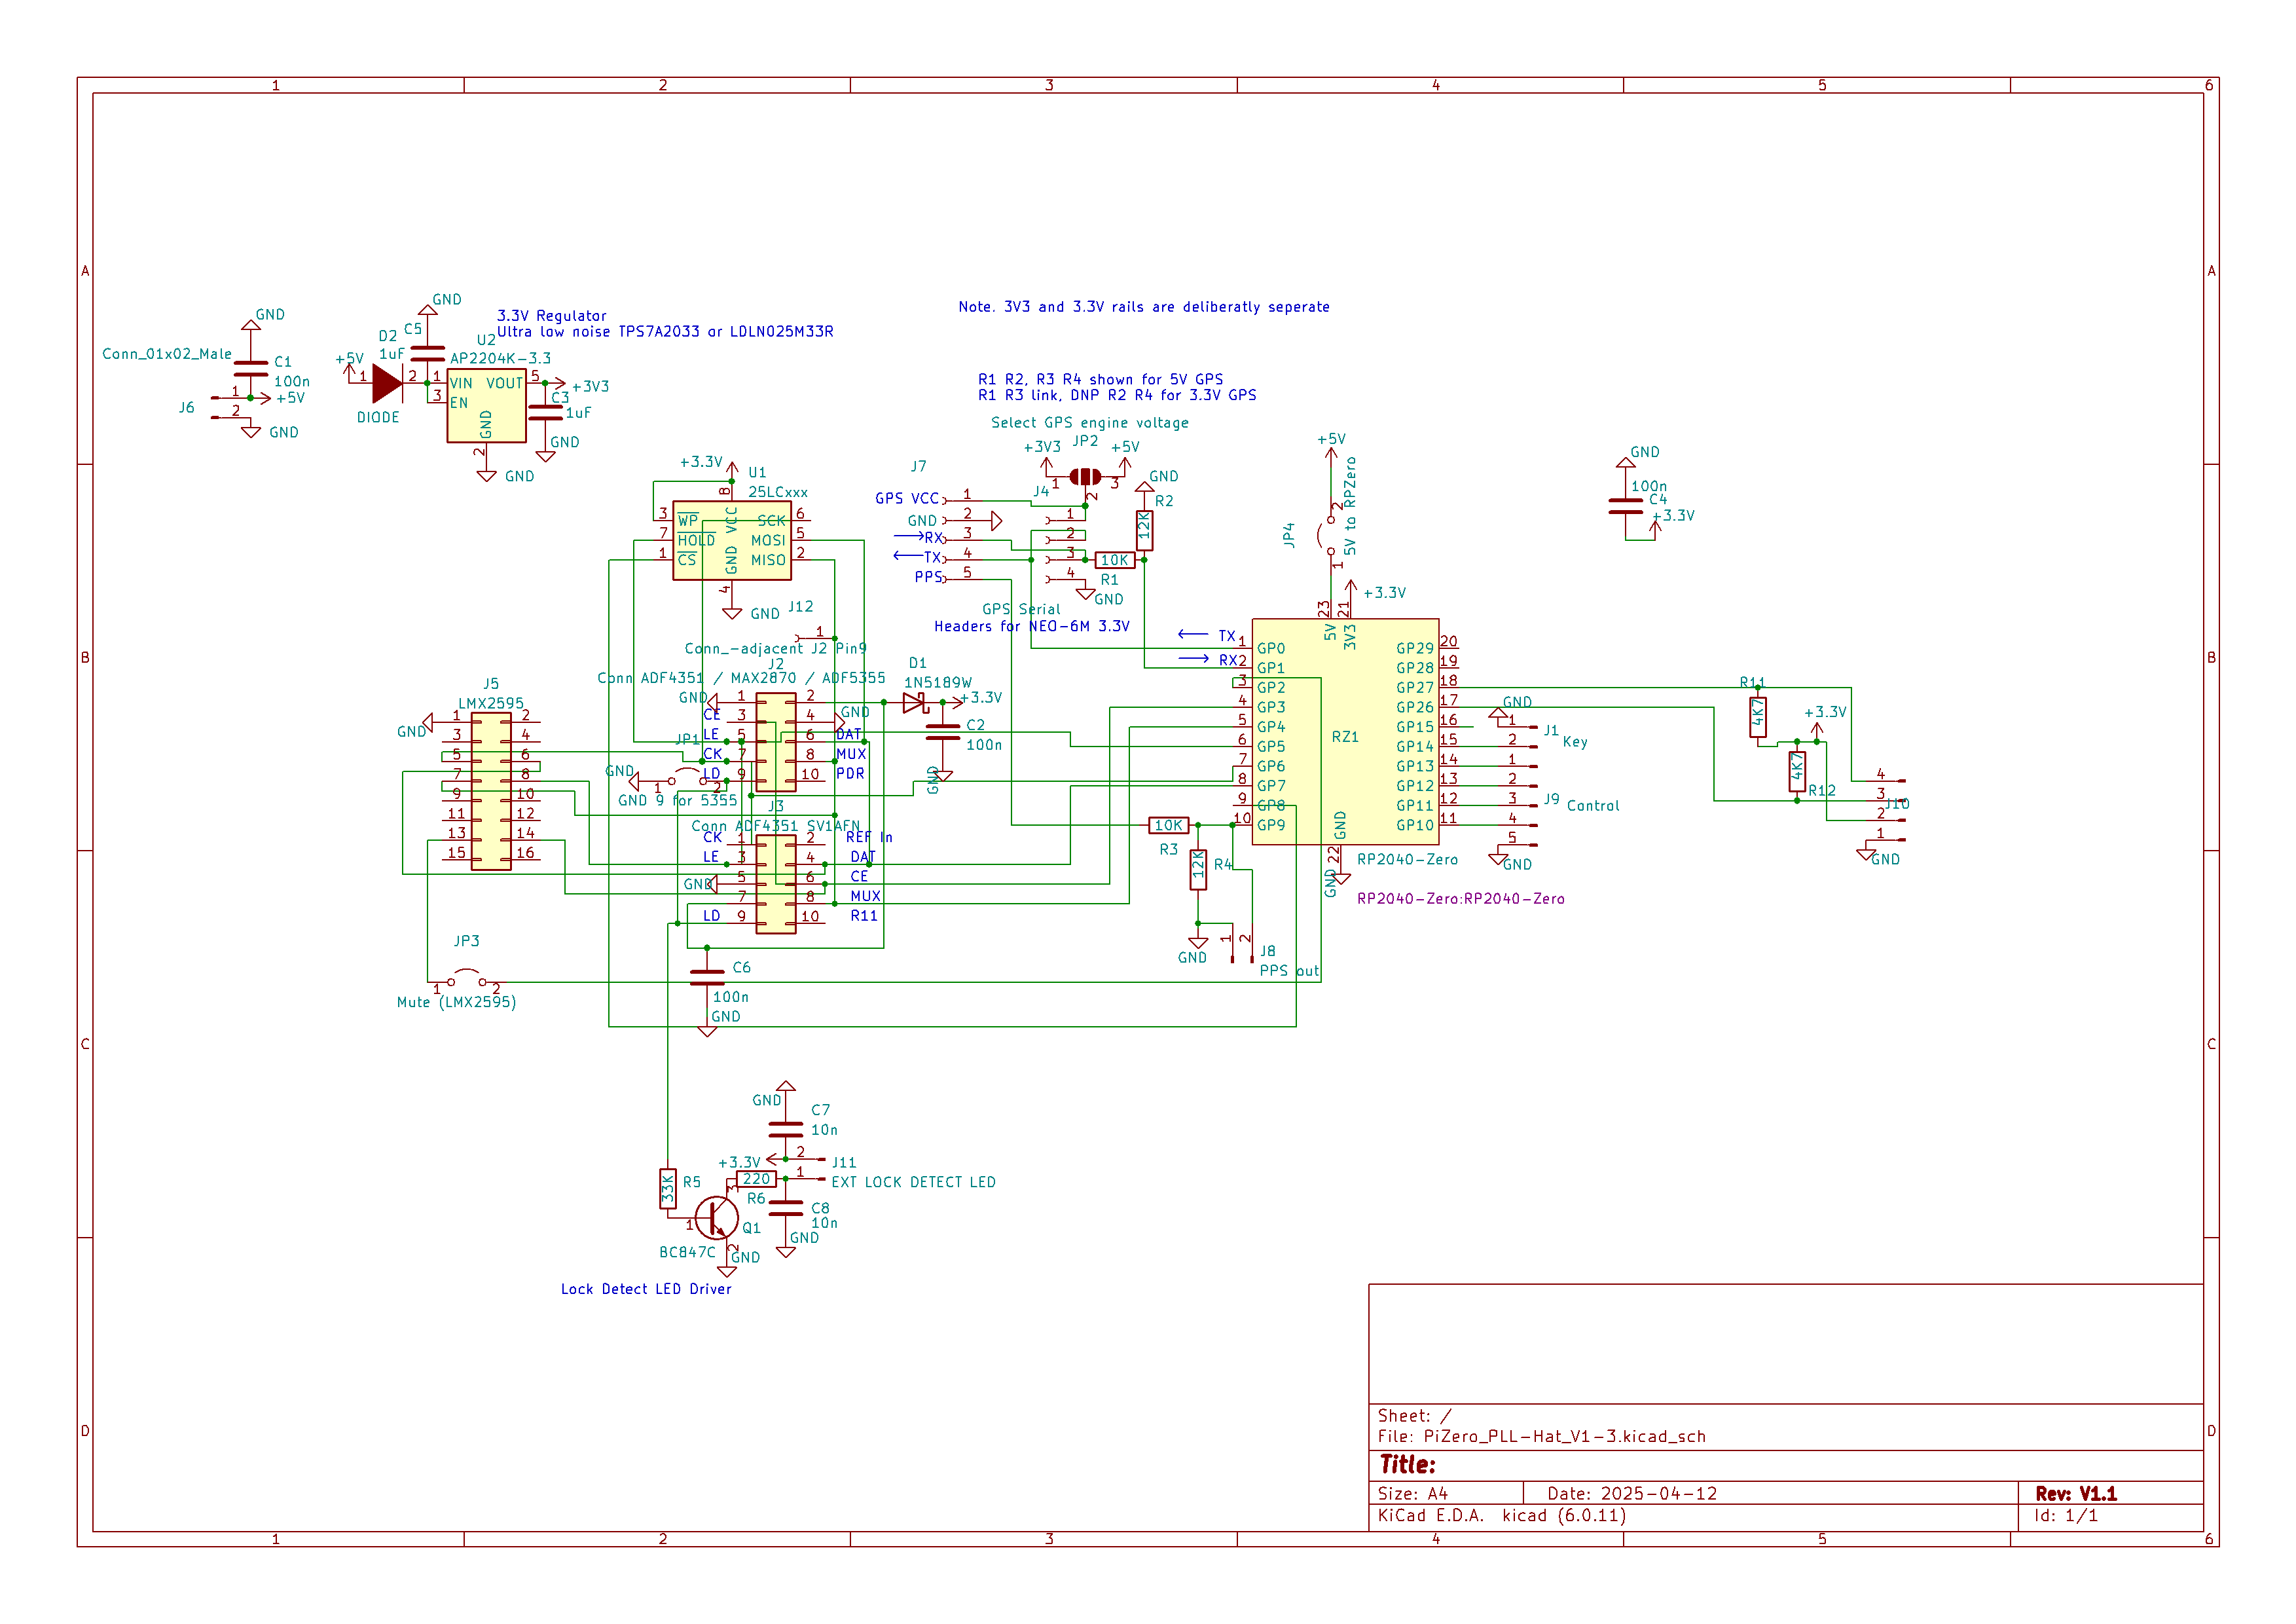Click the JP4 5V to RPZero jumper
This screenshot has height=1624, width=2296.
pyautogui.click(x=1331, y=535)
